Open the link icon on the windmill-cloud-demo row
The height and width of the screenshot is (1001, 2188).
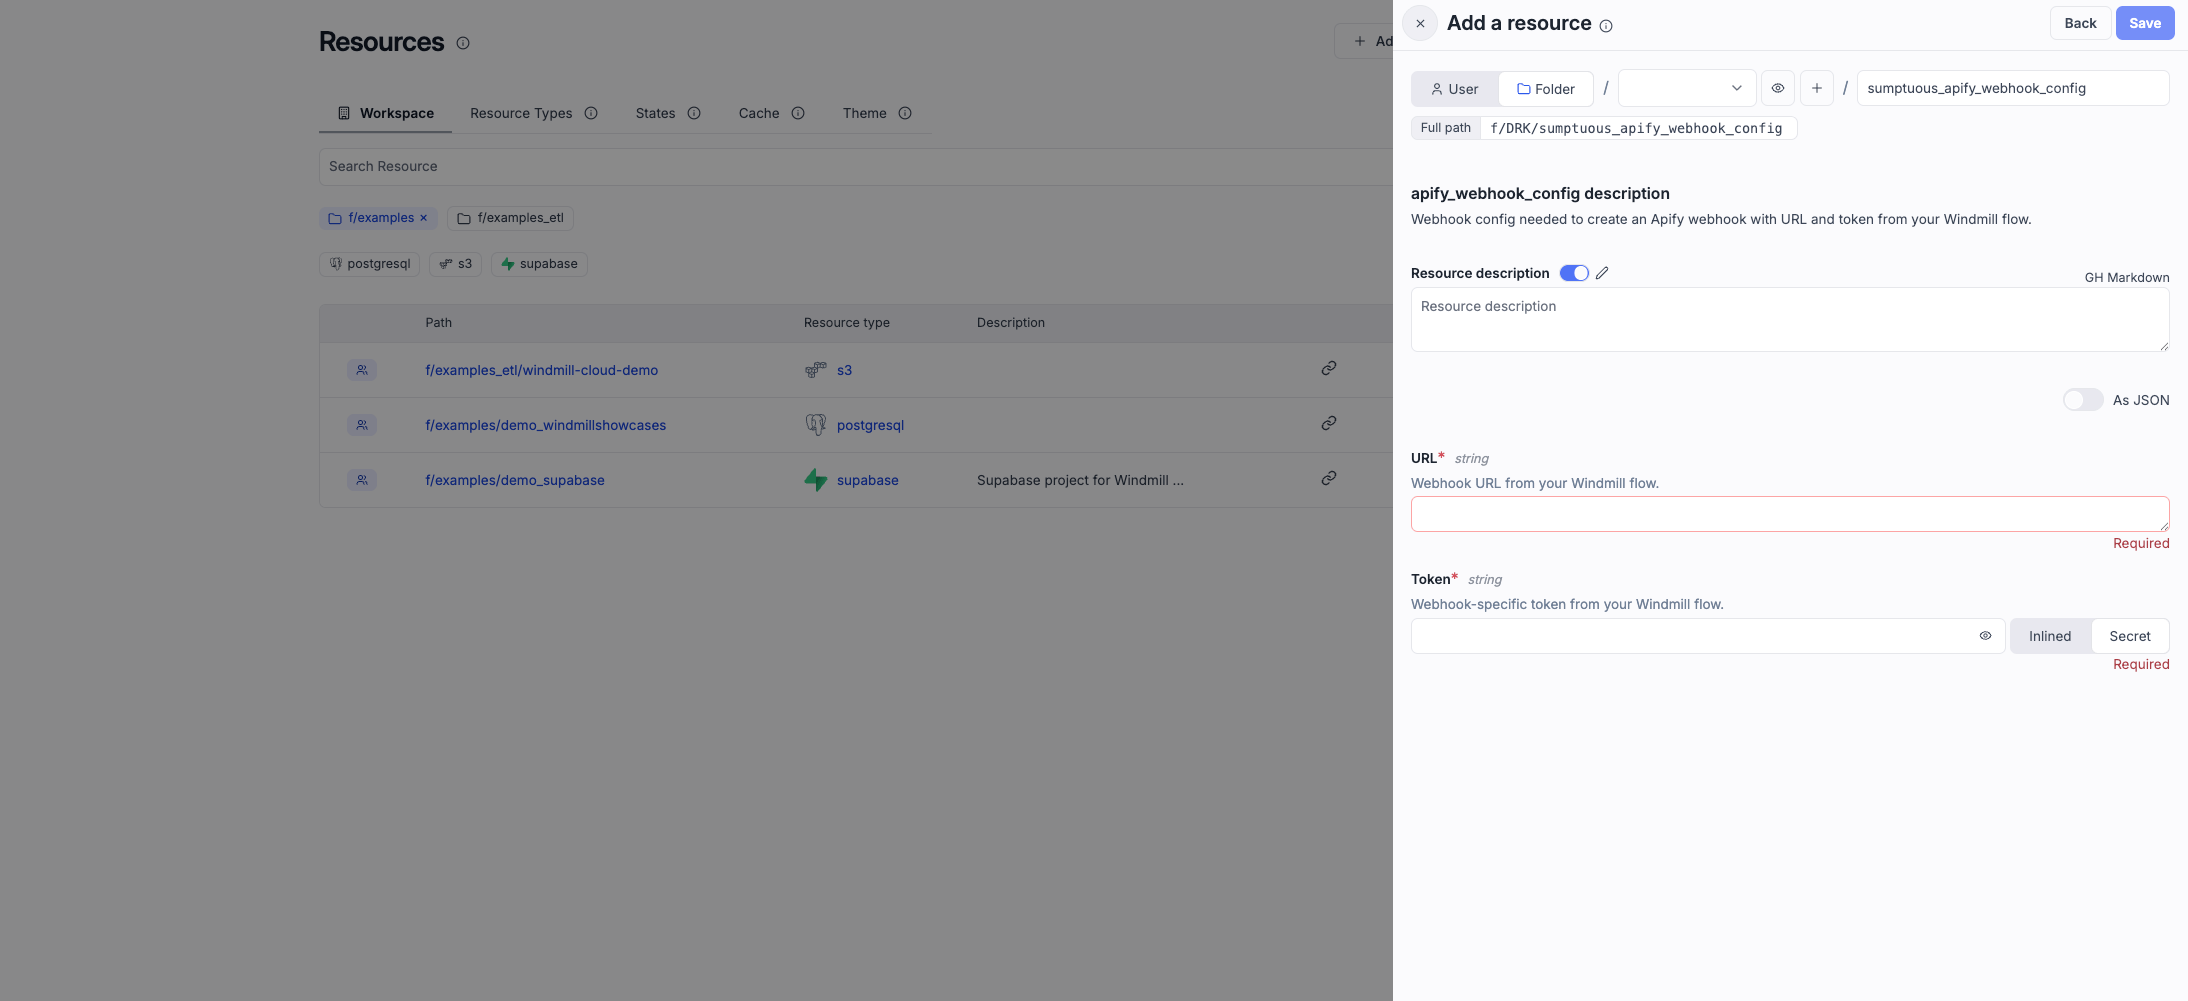point(1327,367)
